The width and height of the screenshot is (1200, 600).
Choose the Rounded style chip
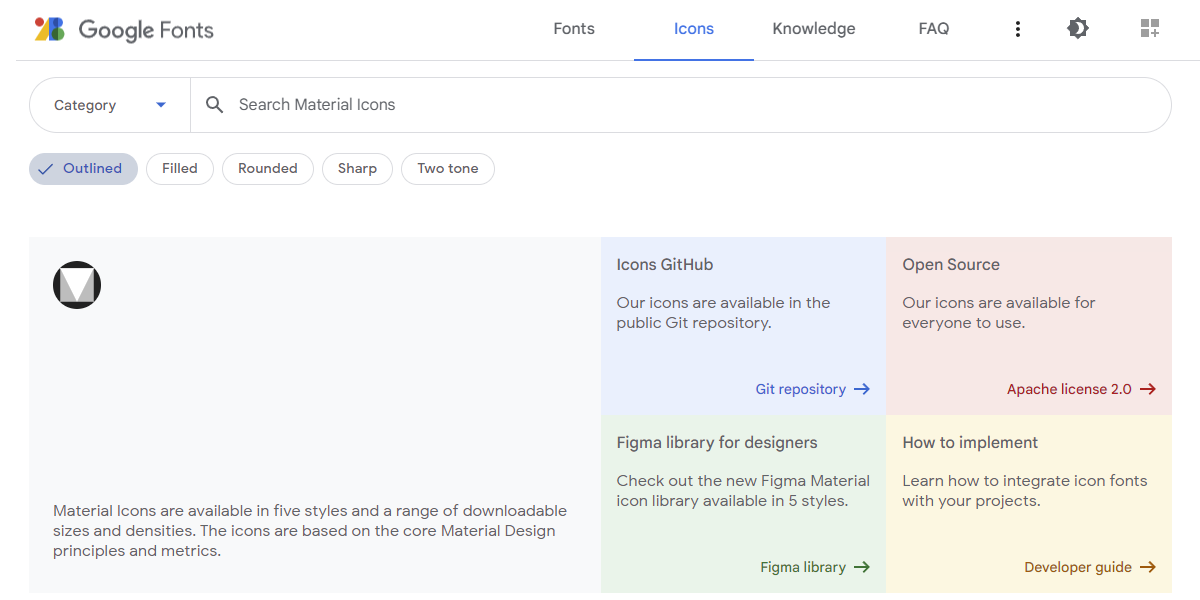click(x=268, y=169)
